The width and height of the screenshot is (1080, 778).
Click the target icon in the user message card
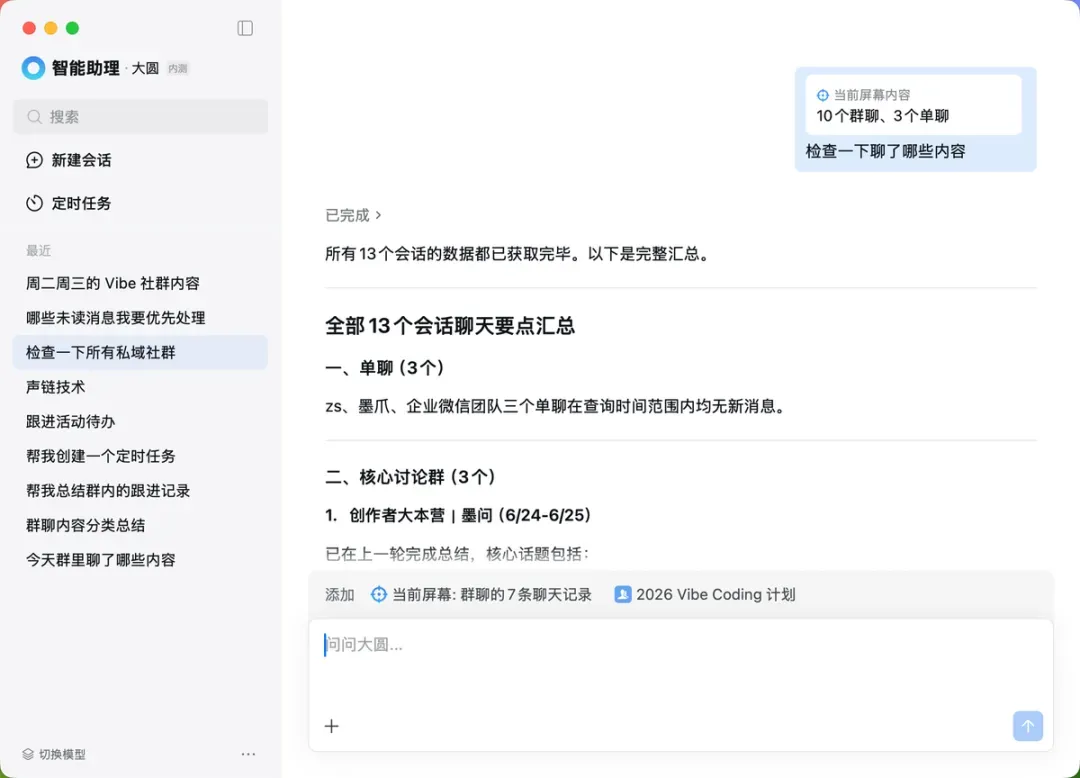pyautogui.click(x=822, y=95)
